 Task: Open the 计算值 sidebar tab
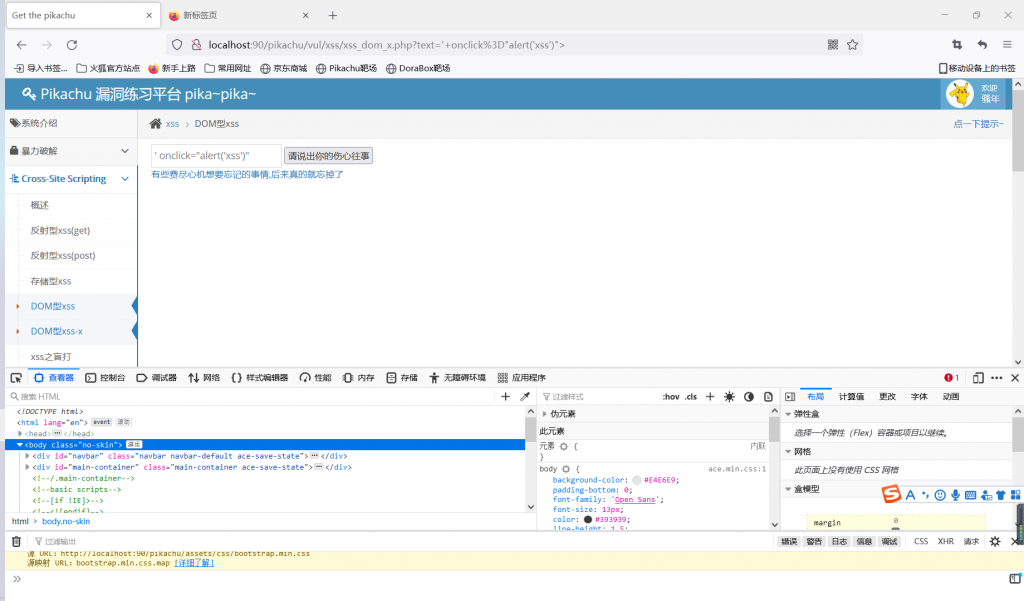click(853, 397)
